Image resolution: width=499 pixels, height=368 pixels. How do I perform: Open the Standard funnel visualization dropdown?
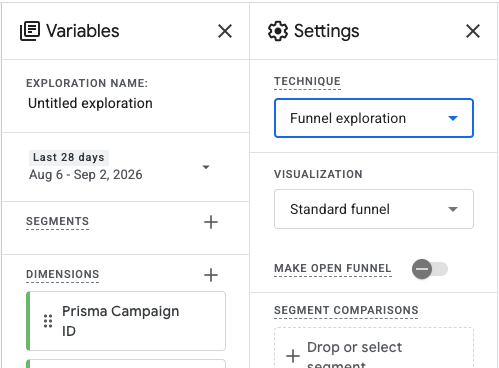(x=374, y=209)
